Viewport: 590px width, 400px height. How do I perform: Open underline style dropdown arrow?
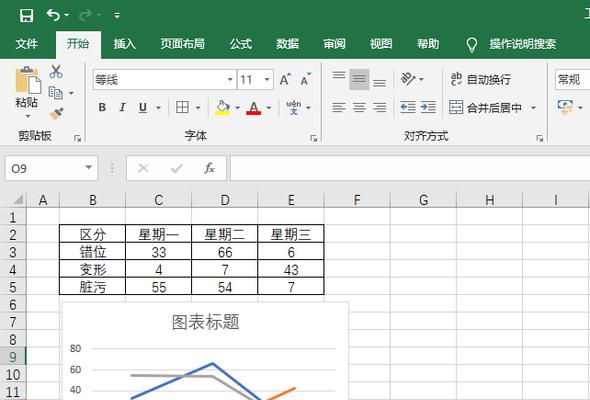pos(159,108)
